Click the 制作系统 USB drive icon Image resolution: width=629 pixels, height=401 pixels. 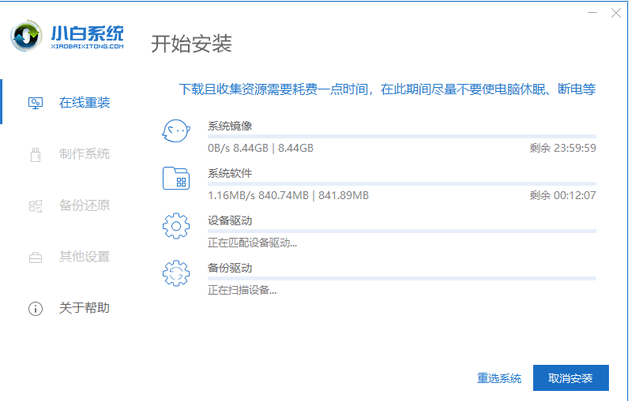click(x=35, y=154)
